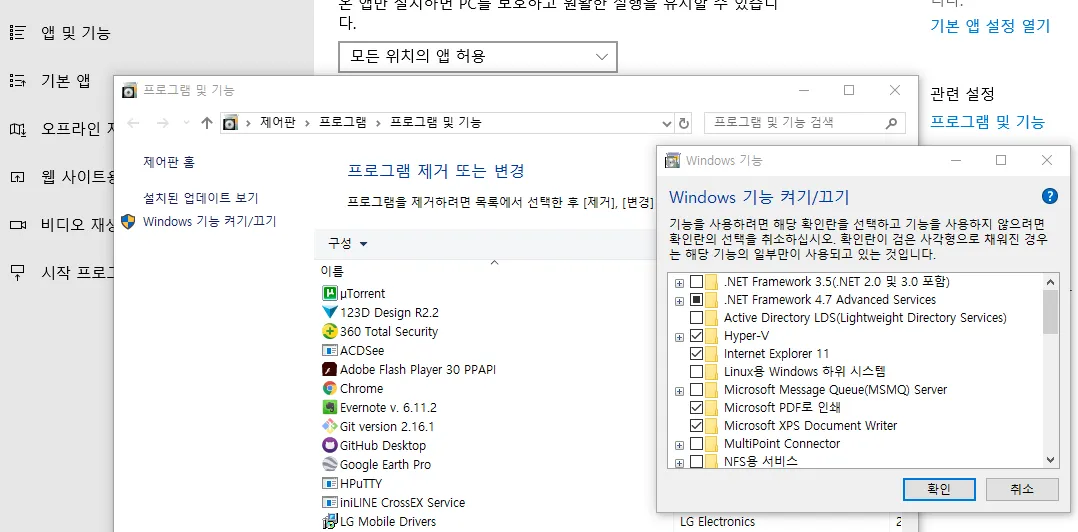Viewport: 1078px width, 532px height.
Task: Click the 오프라인 map icon in Settings sidebar
Action: 17,129
